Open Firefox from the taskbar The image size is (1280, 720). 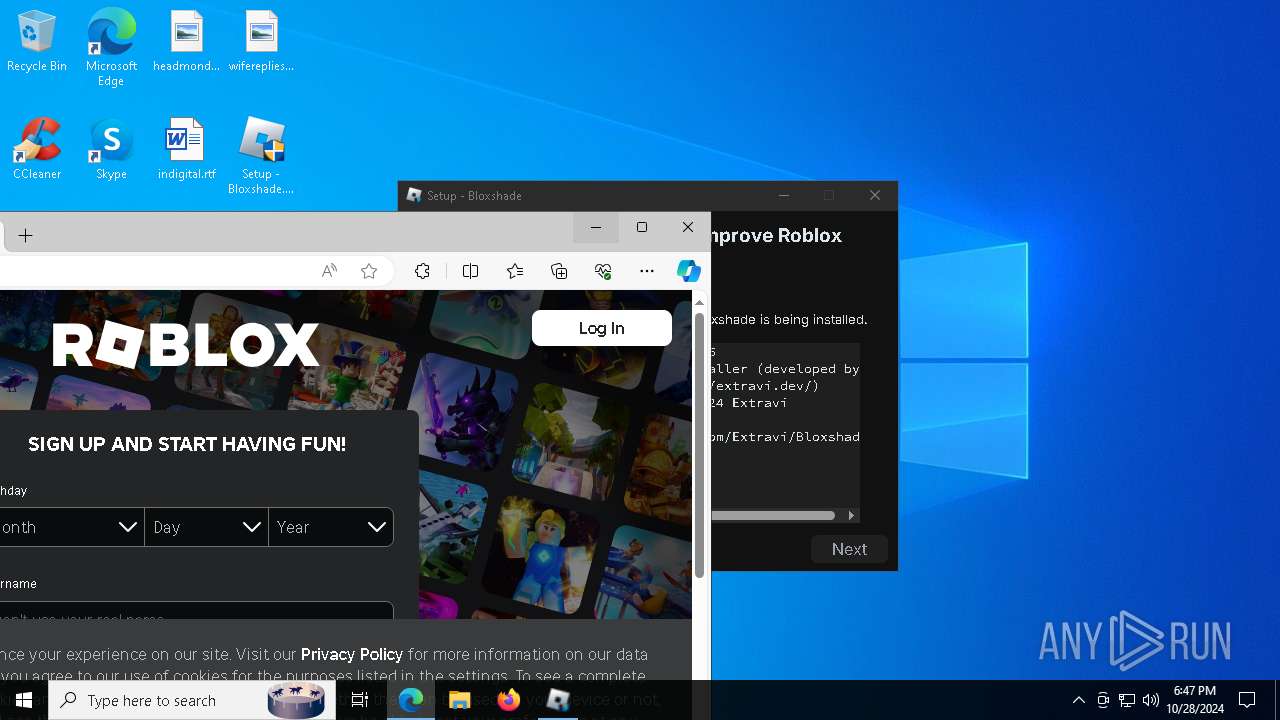click(x=509, y=700)
